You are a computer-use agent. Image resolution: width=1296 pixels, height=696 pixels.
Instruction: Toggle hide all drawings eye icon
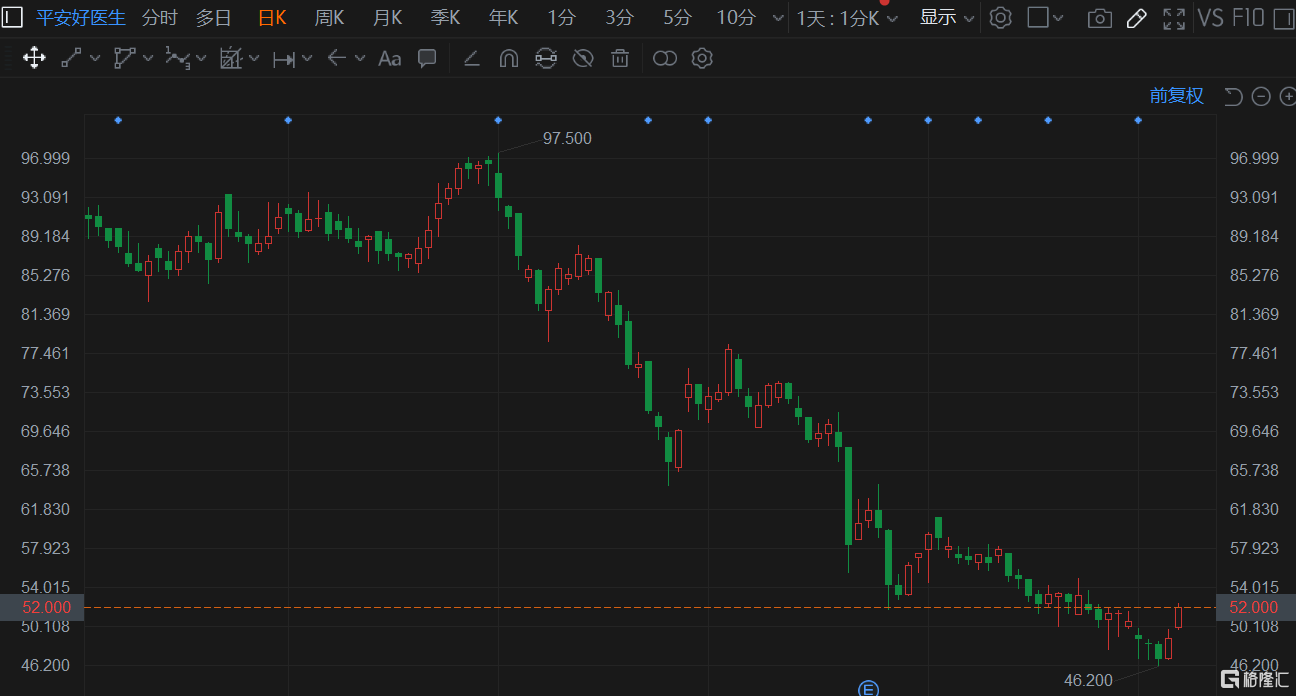coord(583,59)
